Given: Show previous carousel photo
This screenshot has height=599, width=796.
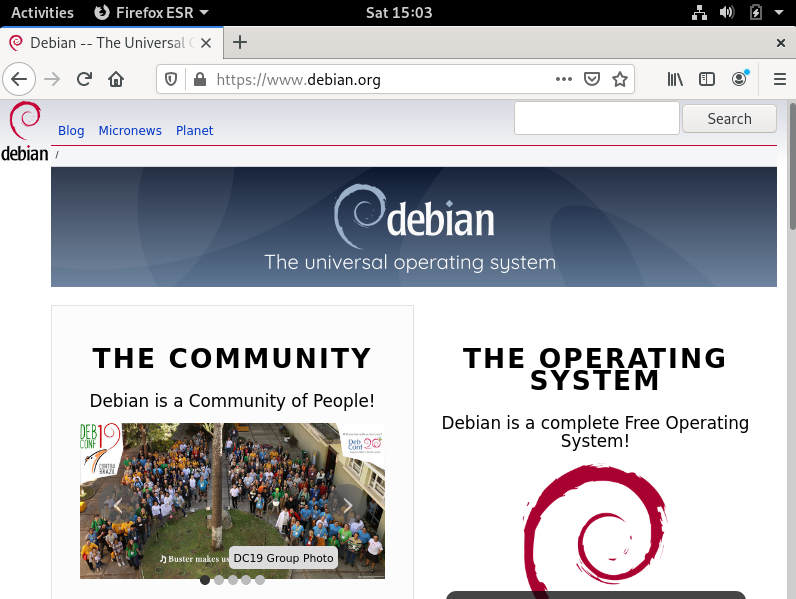Looking at the screenshot, I should 118,505.
